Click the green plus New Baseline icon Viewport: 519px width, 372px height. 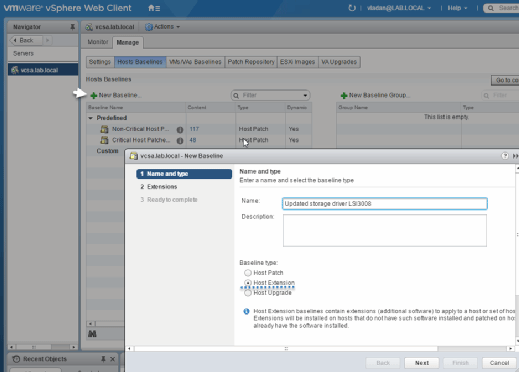click(x=94, y=96)
